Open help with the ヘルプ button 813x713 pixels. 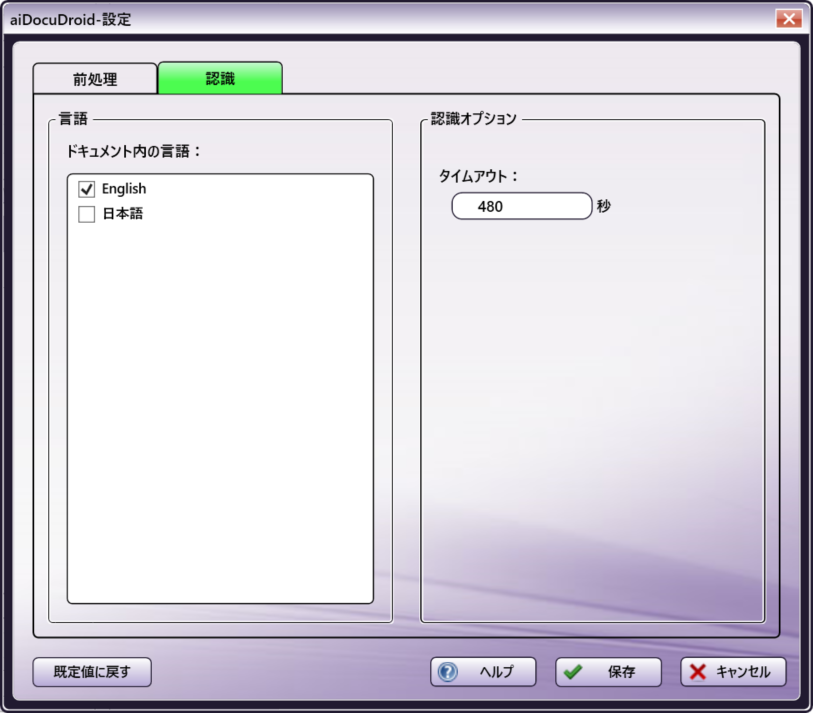coord(483,672)
